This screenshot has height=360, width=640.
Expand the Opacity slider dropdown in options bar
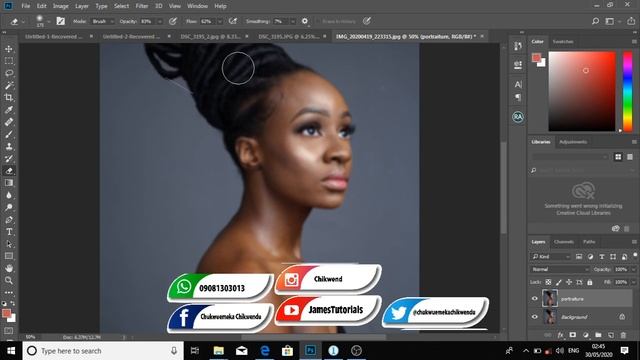pos(160,21)
